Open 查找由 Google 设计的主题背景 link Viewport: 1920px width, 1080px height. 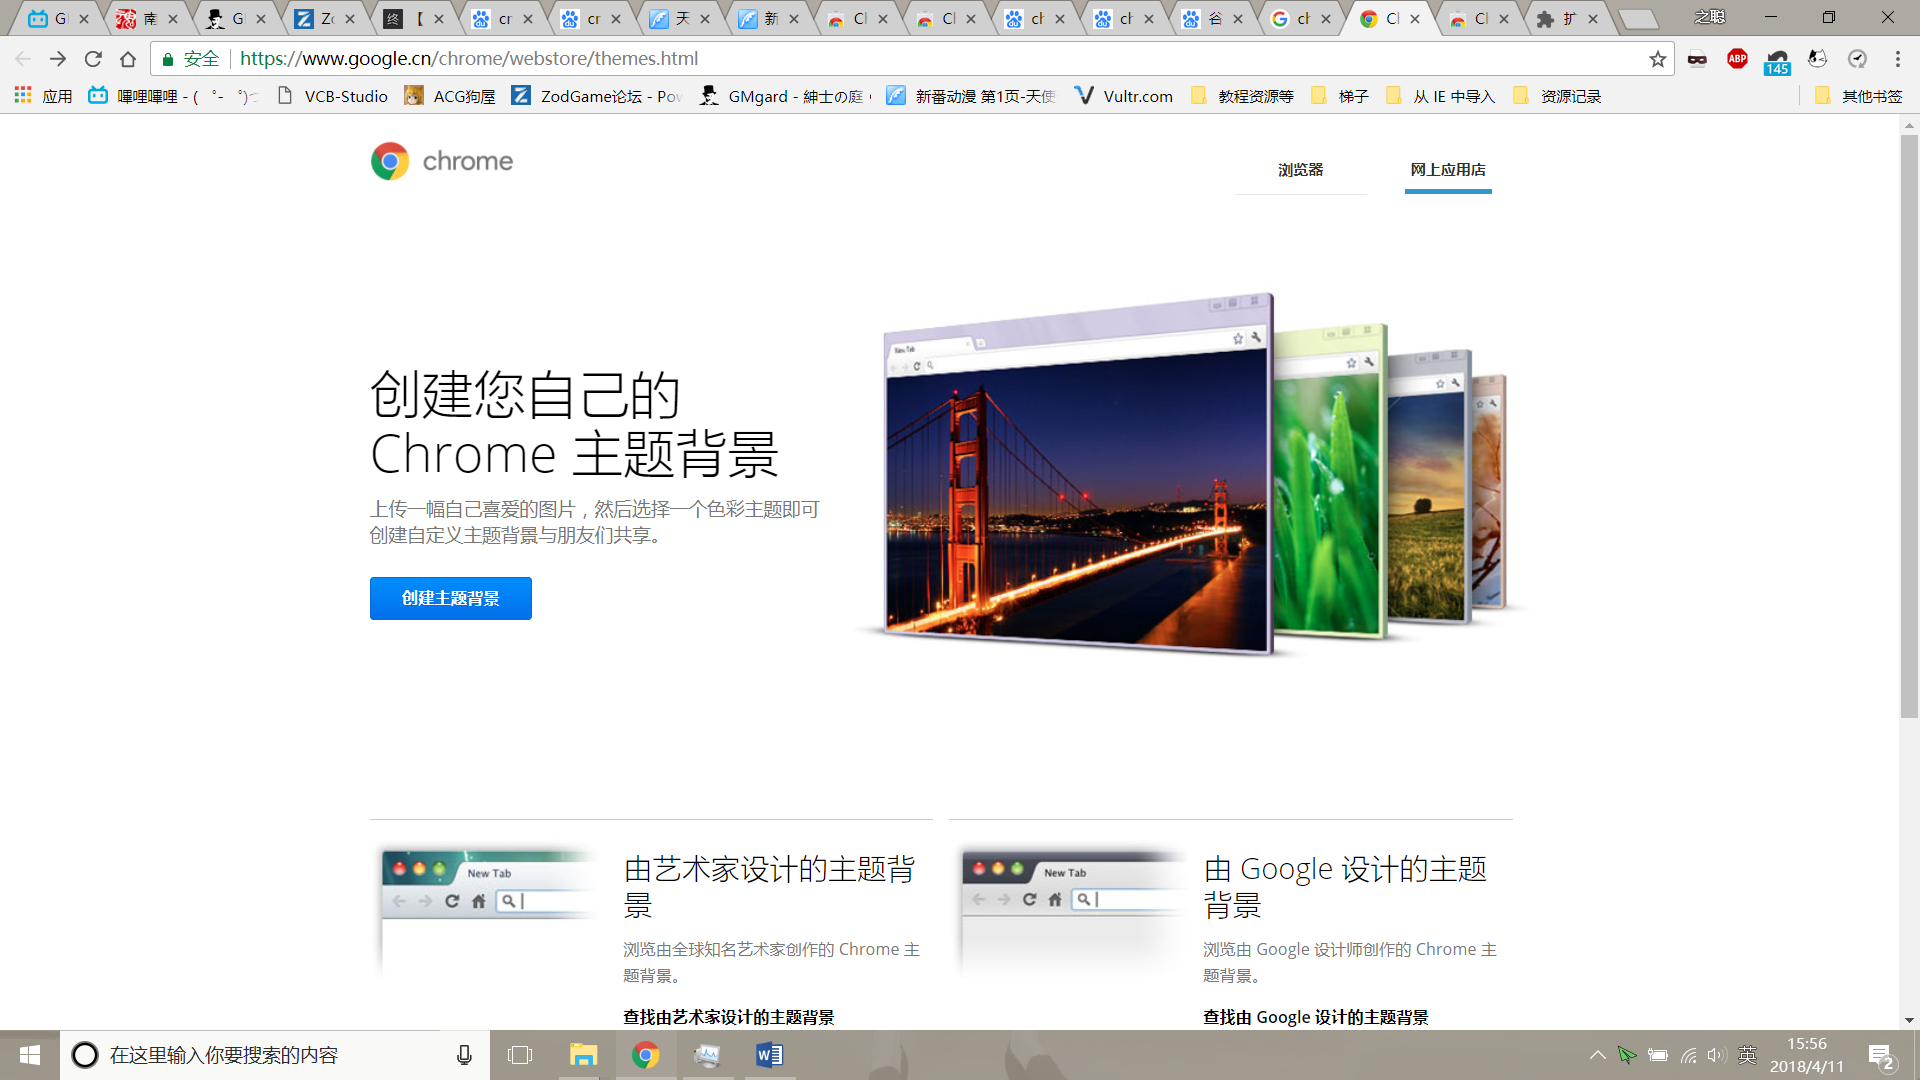pyautogui.click(x=1315, y=1017)
